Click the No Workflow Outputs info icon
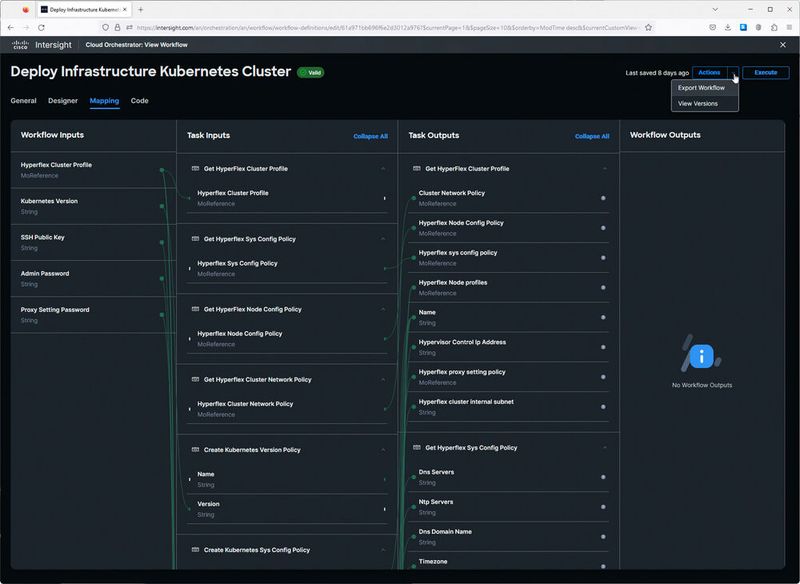This screenshot has height=584, width=800. [702, 356]
